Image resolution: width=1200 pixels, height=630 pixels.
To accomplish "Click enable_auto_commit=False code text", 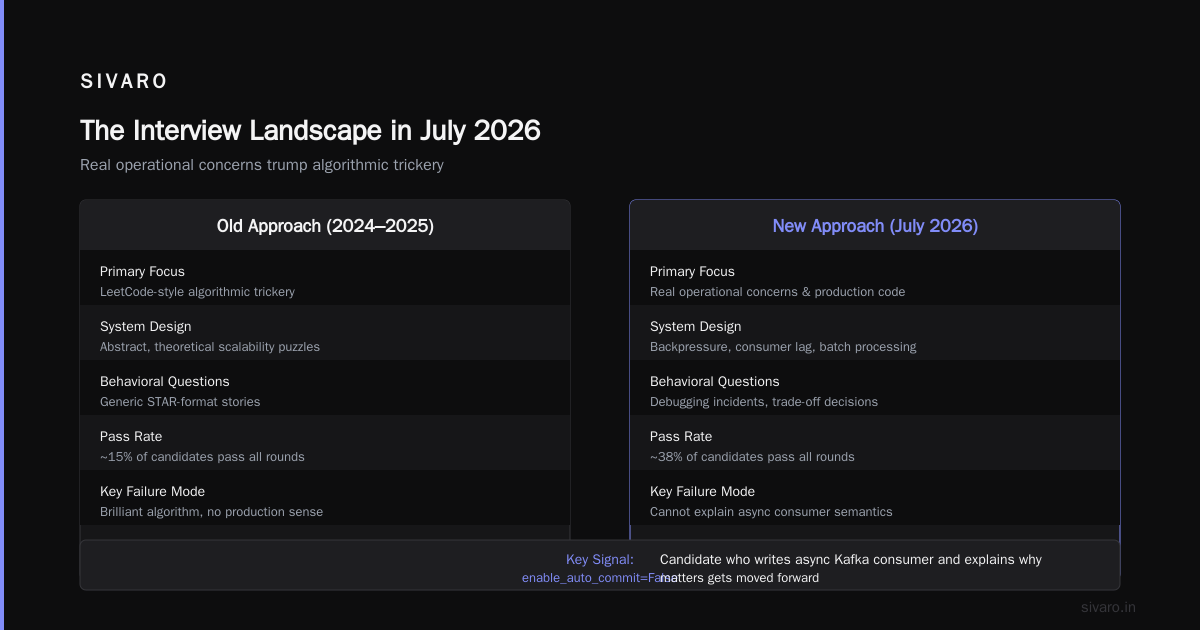I will pyautogui.click(x=598, y=578).
